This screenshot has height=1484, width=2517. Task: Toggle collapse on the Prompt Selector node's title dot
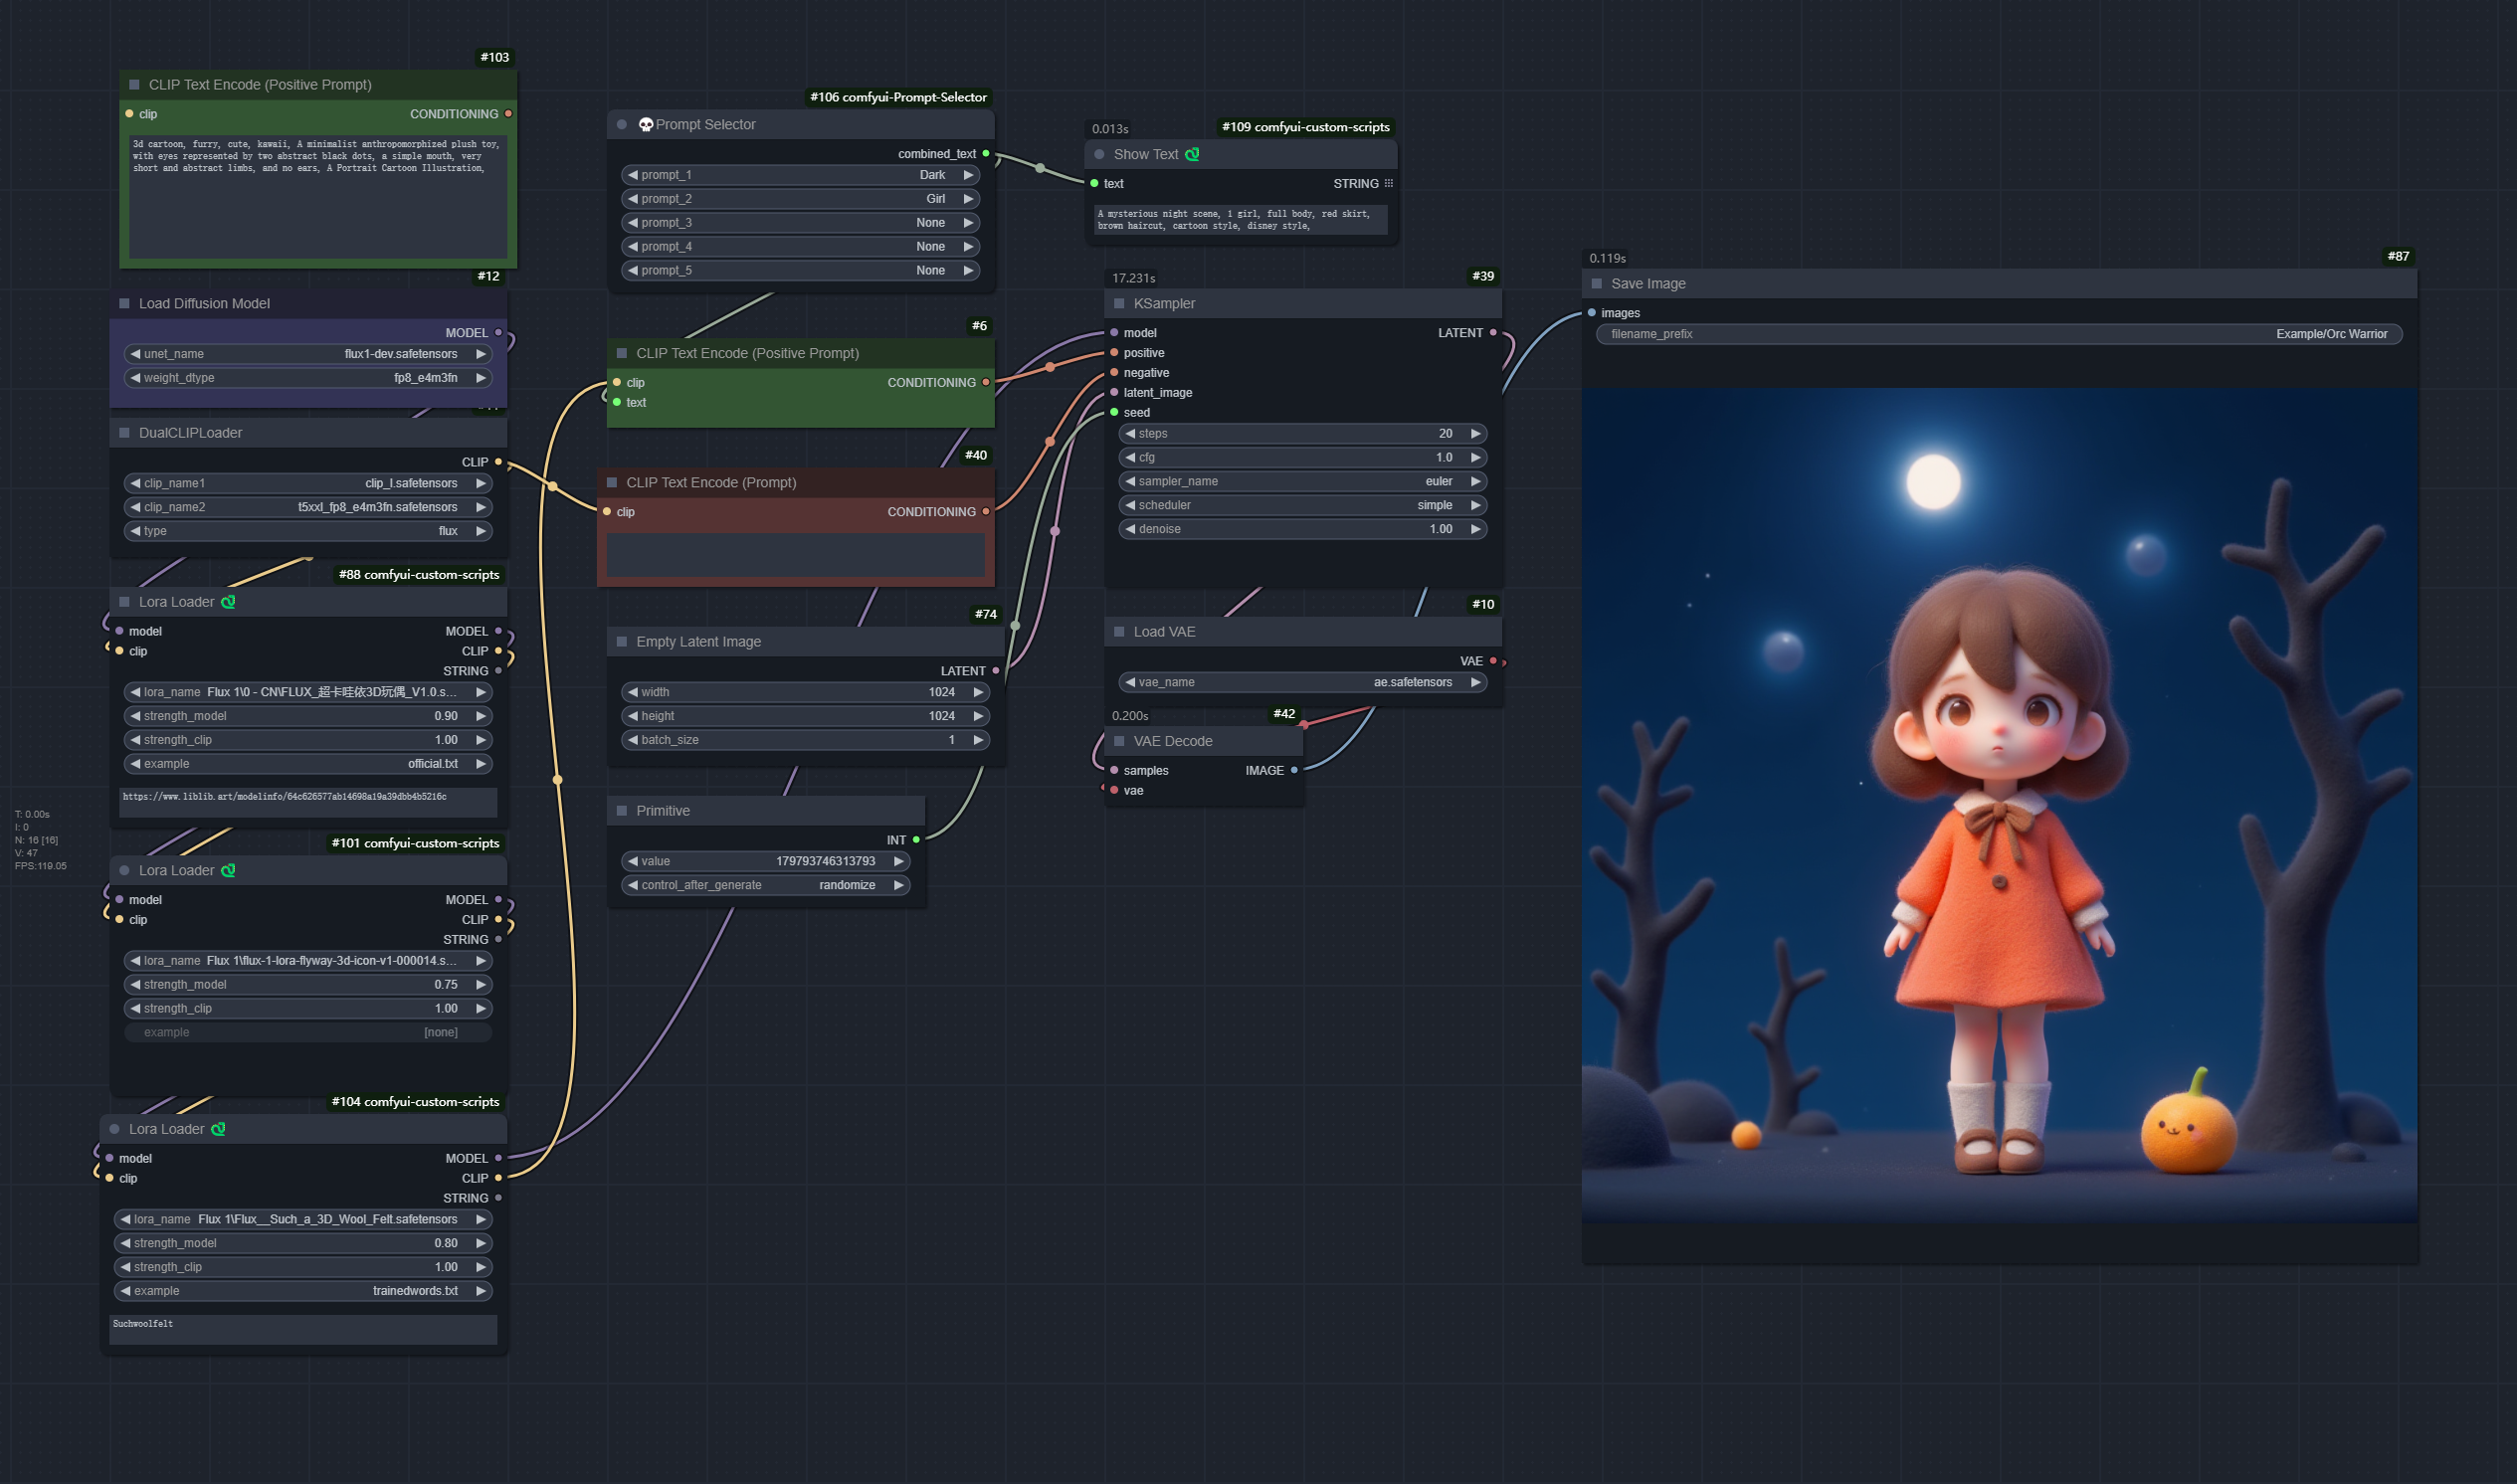coord(622,125)
